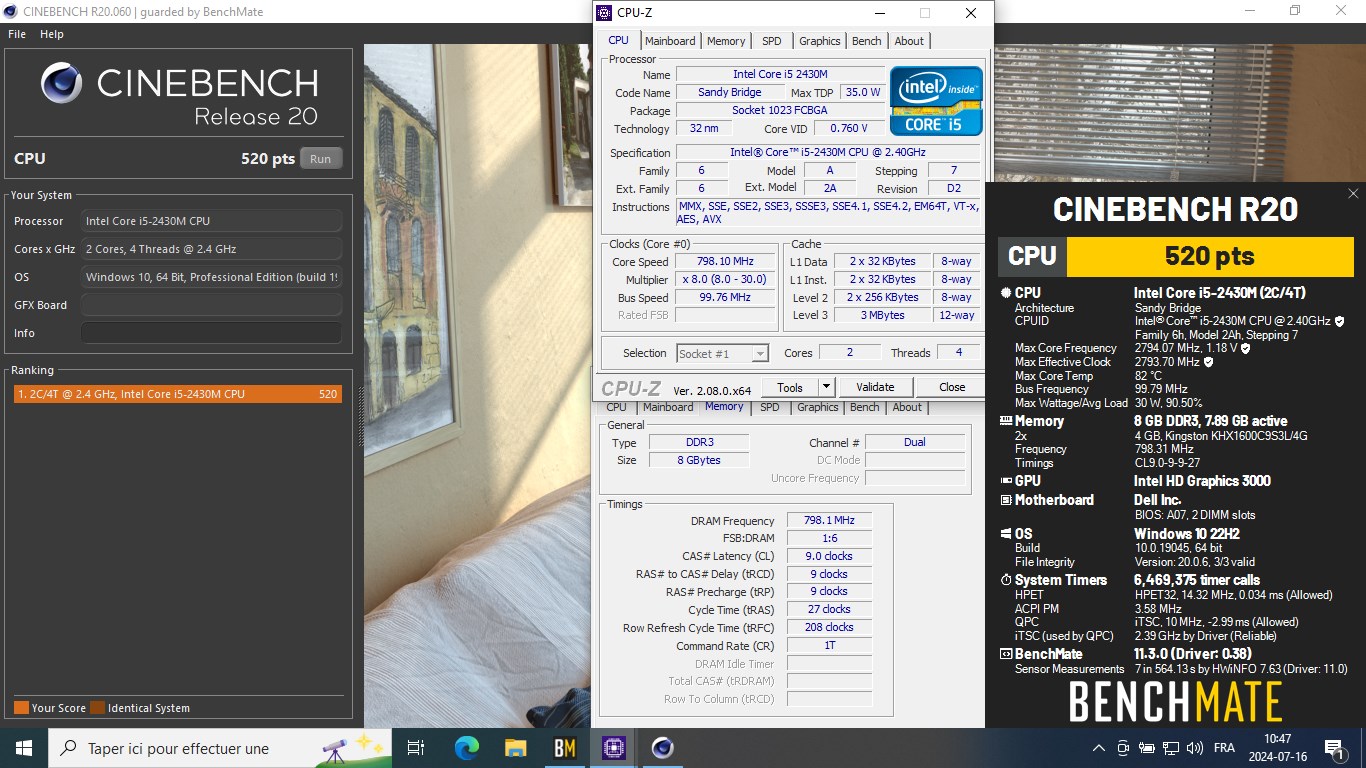Viewport: 1366px width, 768px height.
Task: Select the ranking entry Intel Core i5-2430M CPU
Action: pos(177,394)
